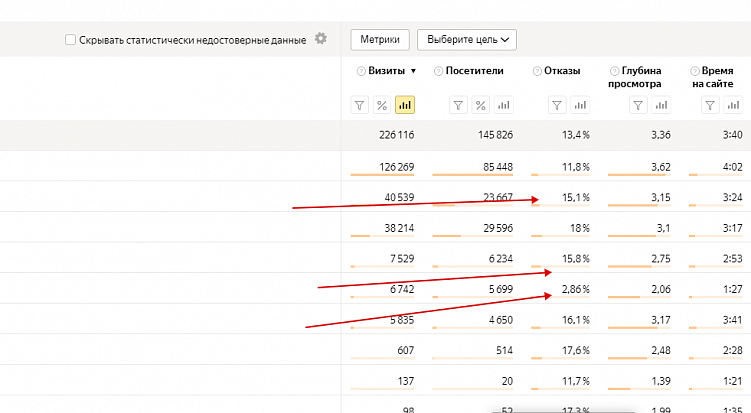Select visitors value 4 650
The height and width of the screenshot is (413, 751).
(x=501, y=320)
